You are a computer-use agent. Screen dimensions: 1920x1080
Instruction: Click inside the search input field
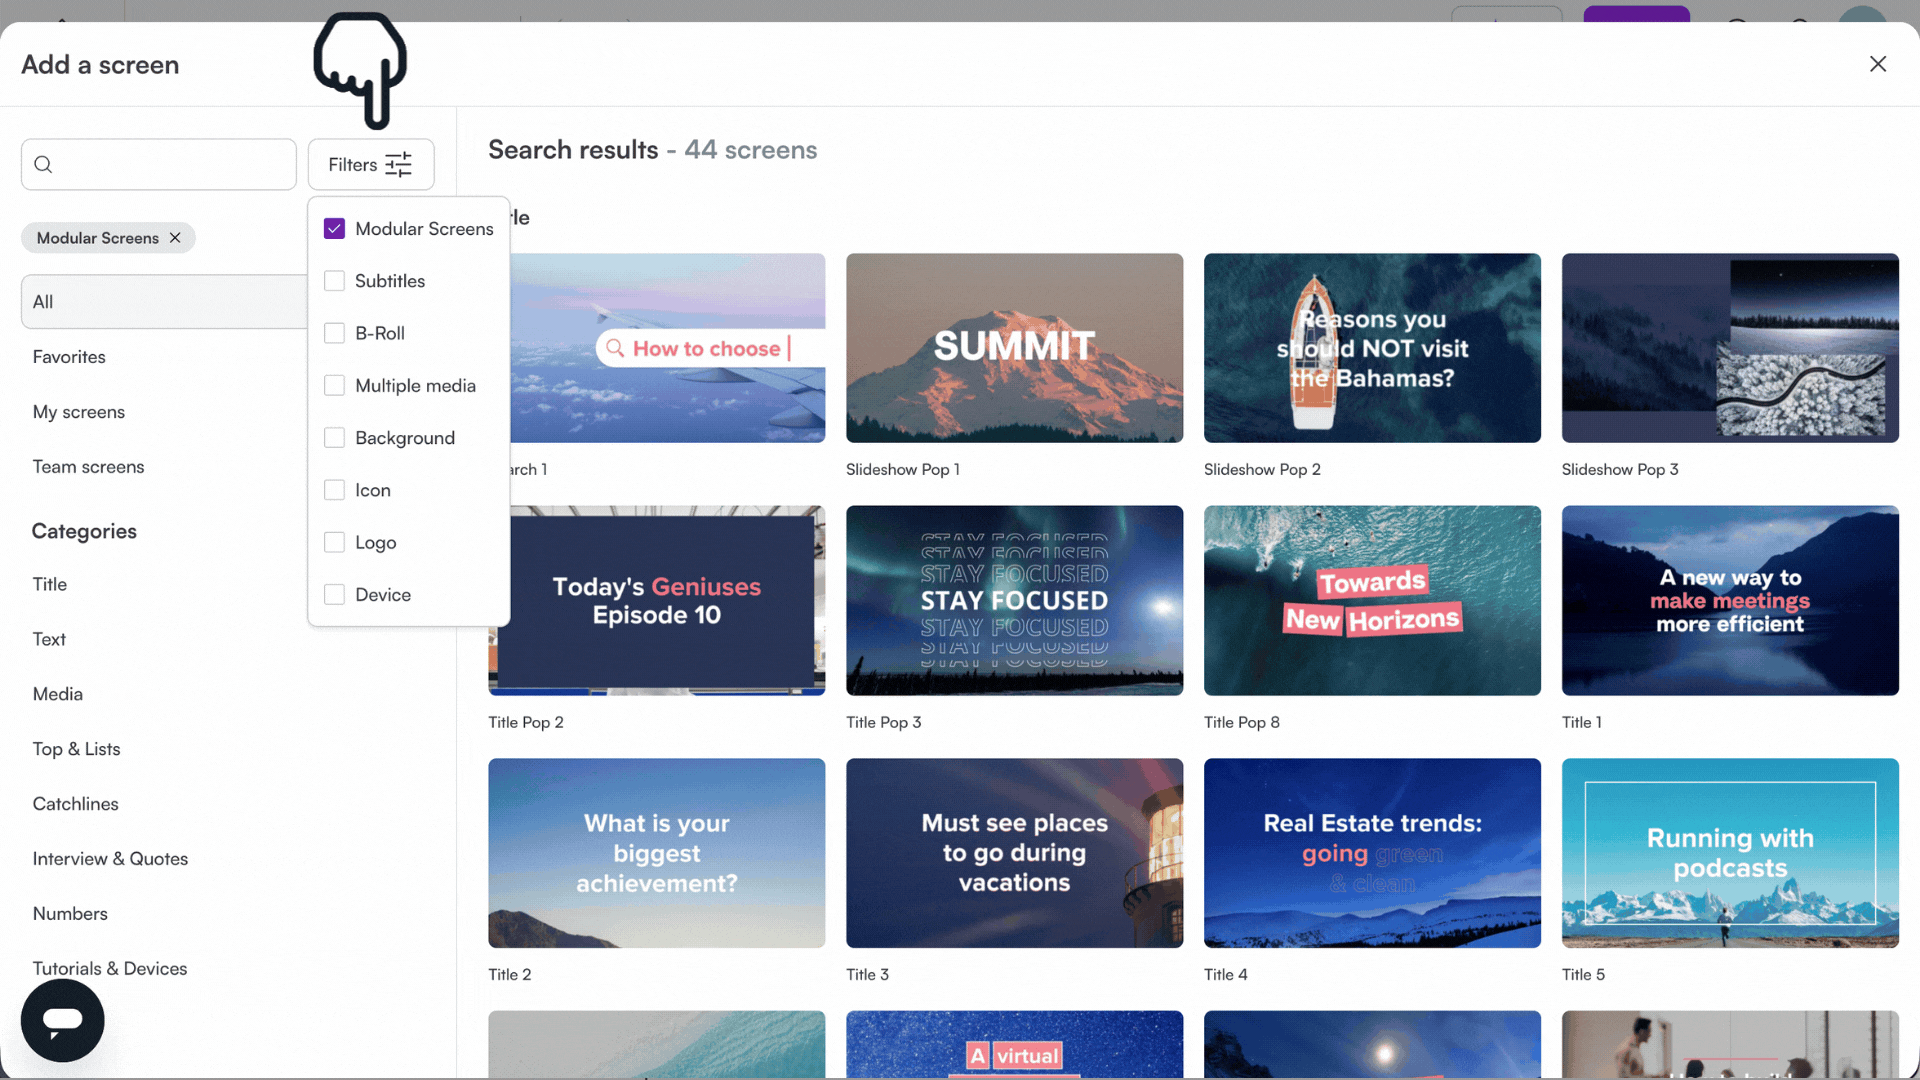pyautogui.click(x=158, y=164)
